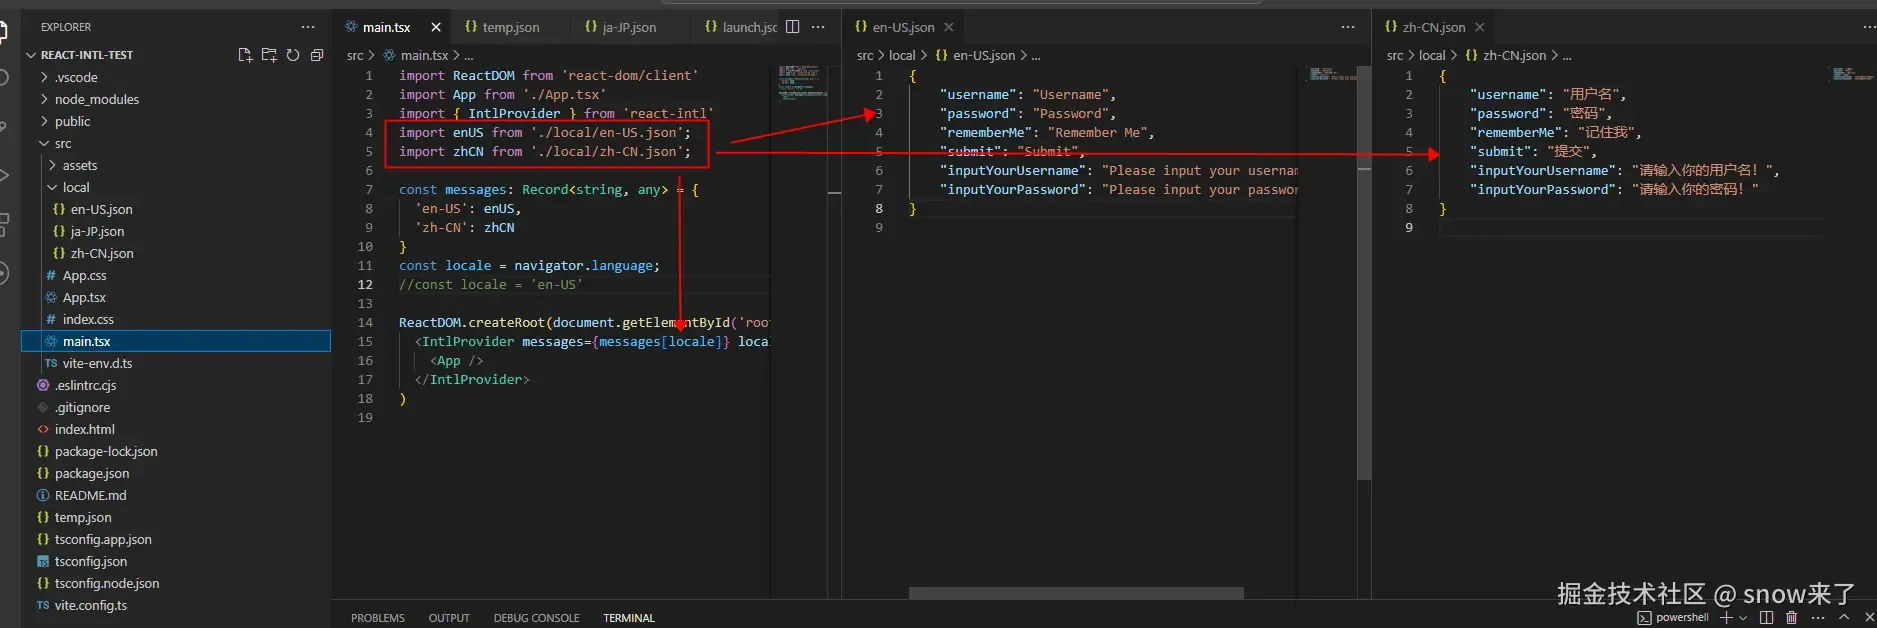The height and width of the screenshot is (628, 1877).
Task: Open en-US.json in the Explorer tree
Action: pos(176,209)
